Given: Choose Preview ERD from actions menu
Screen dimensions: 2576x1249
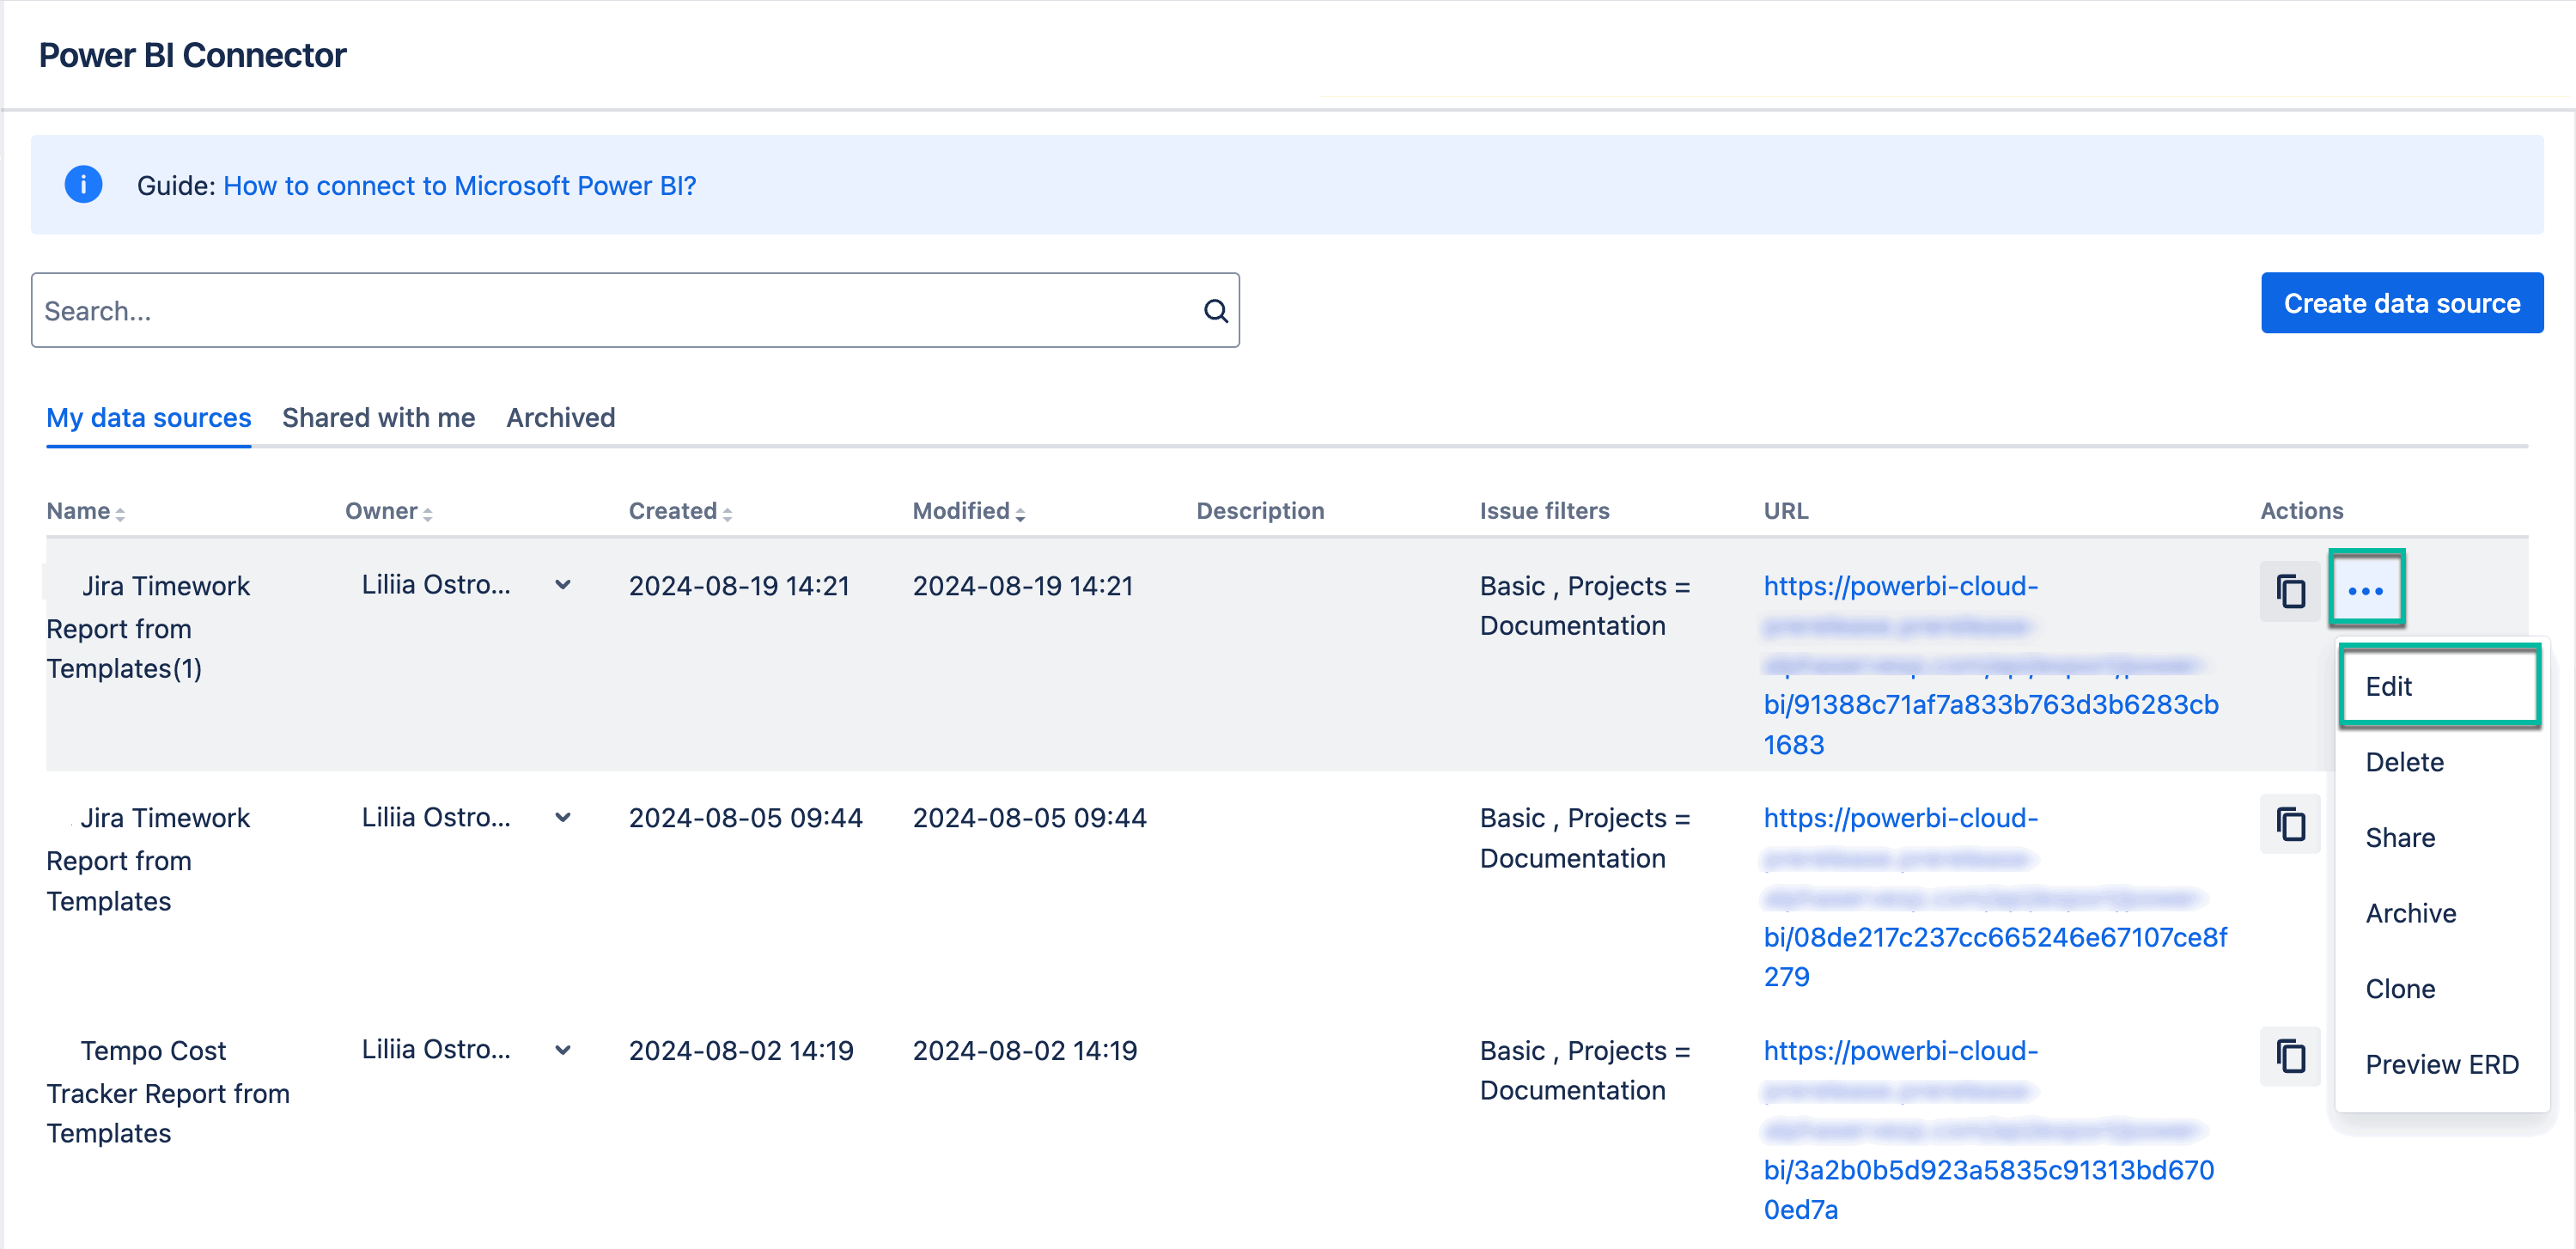Looking at the screenshot, I should click(2441, 1064).
